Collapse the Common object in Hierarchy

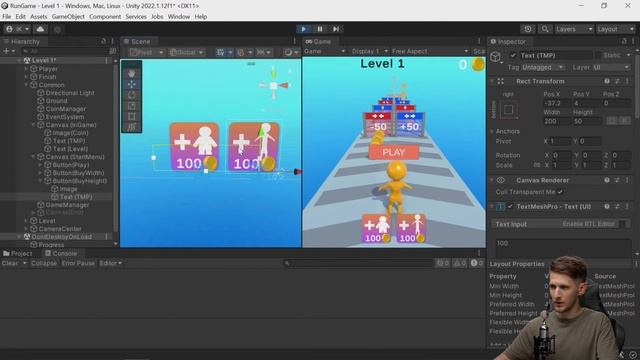27,85
